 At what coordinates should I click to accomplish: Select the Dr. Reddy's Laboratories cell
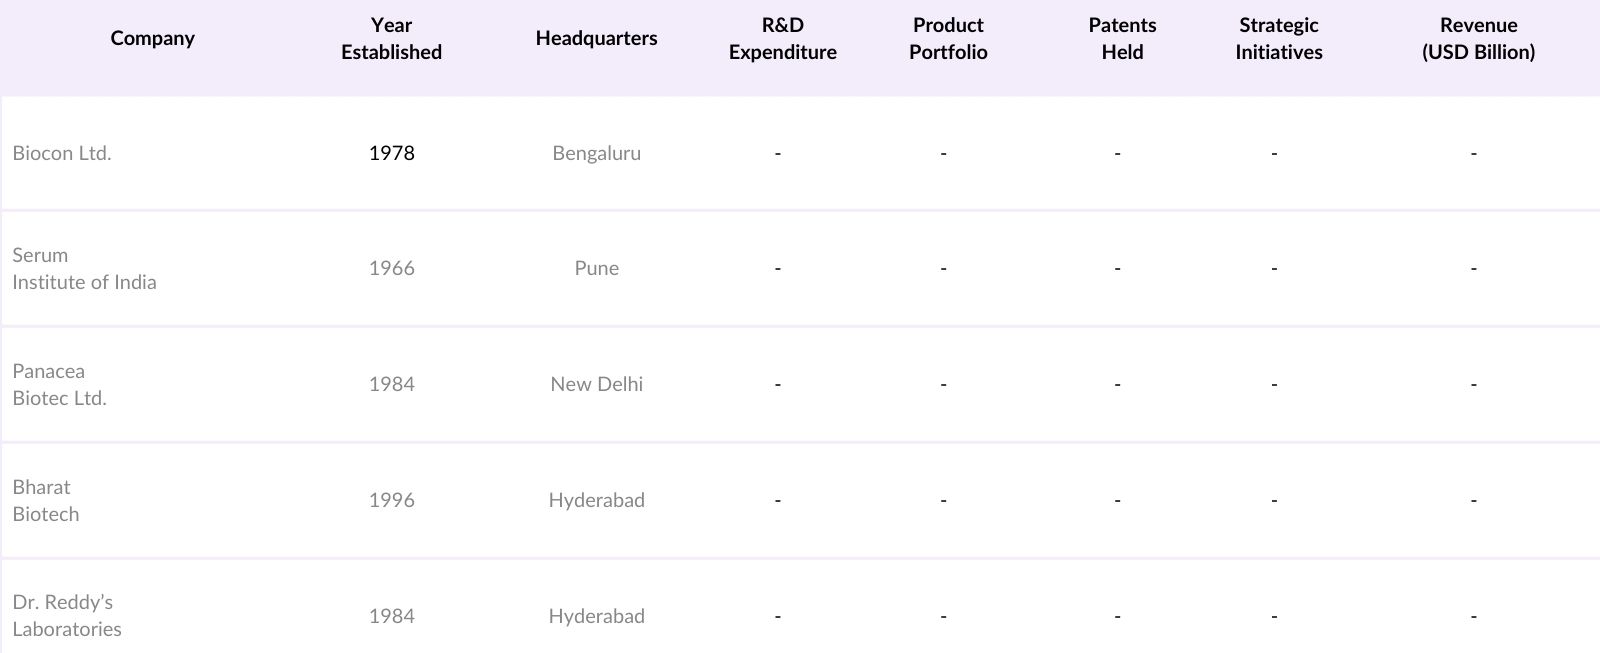click(67, 615)
